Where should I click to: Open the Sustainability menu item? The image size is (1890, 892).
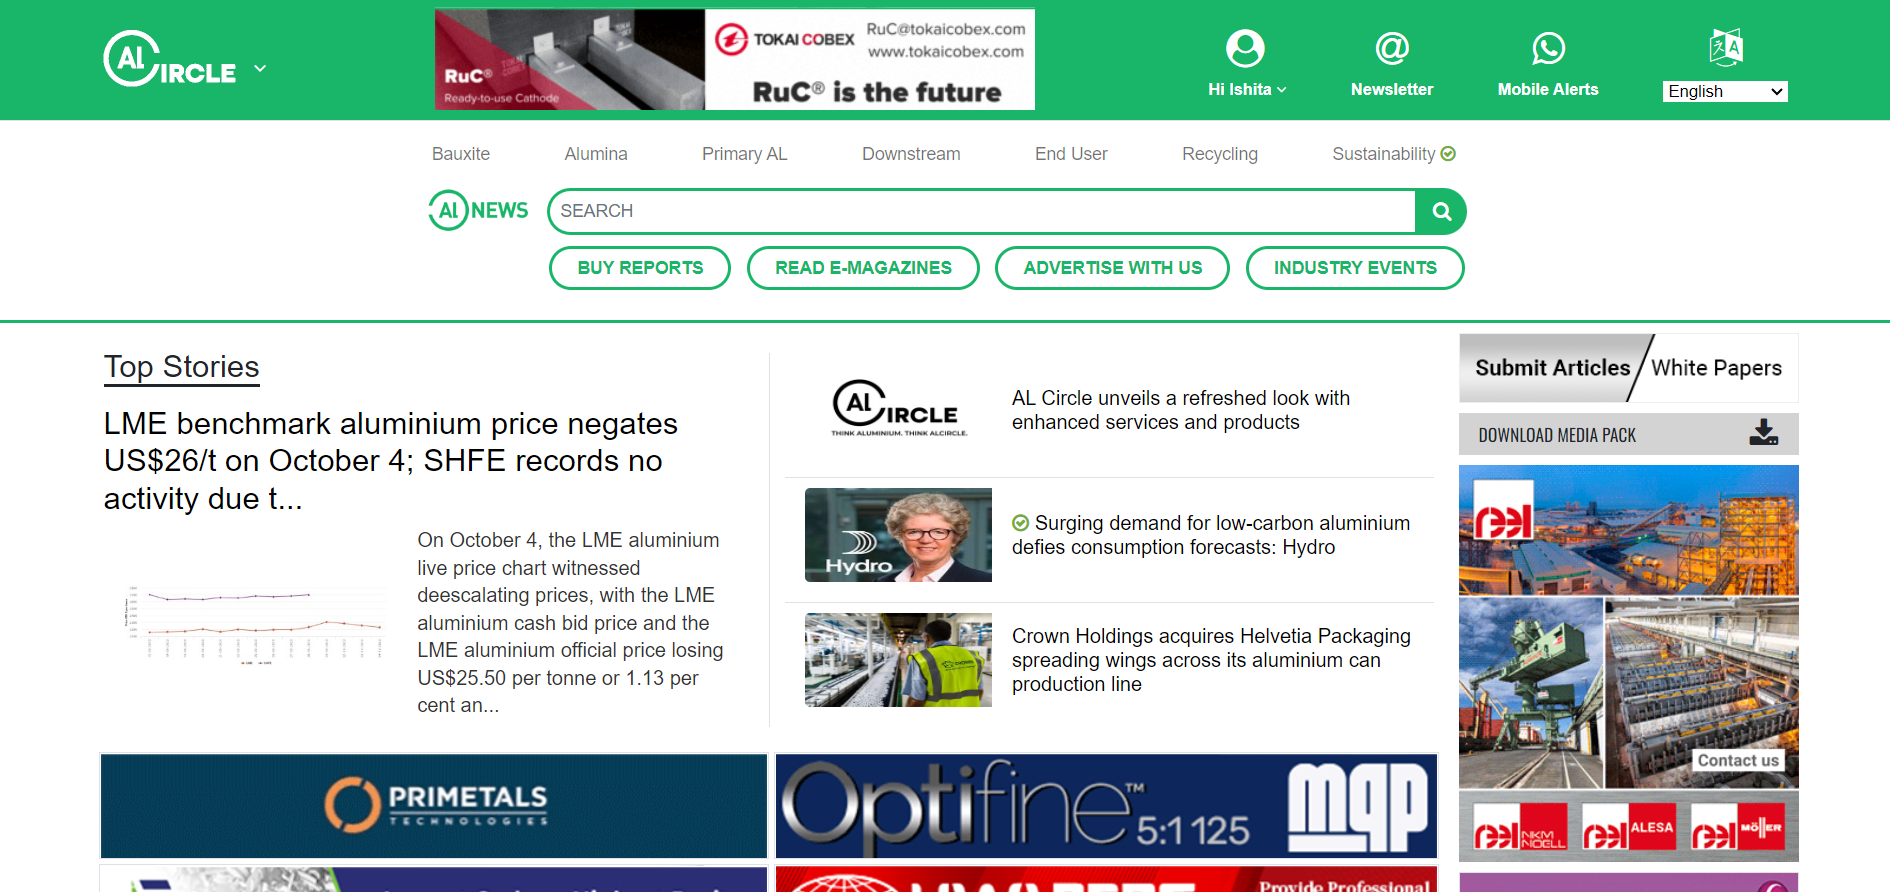pos(1394,154)
